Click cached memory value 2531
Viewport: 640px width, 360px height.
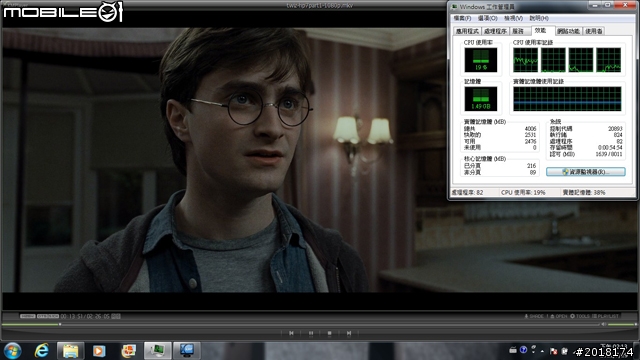(x=530, y=135)
